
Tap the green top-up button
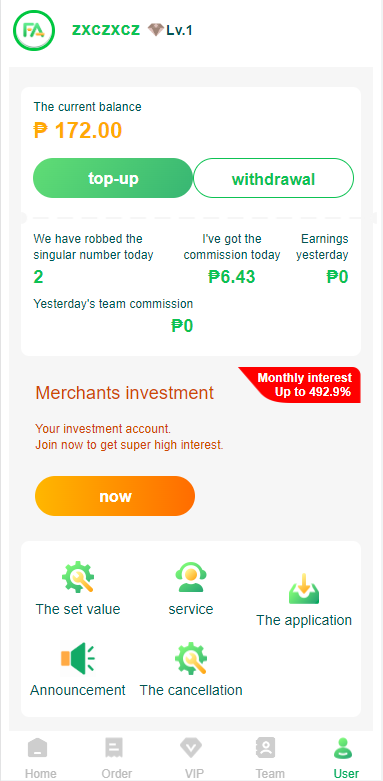tap(113, 178)
